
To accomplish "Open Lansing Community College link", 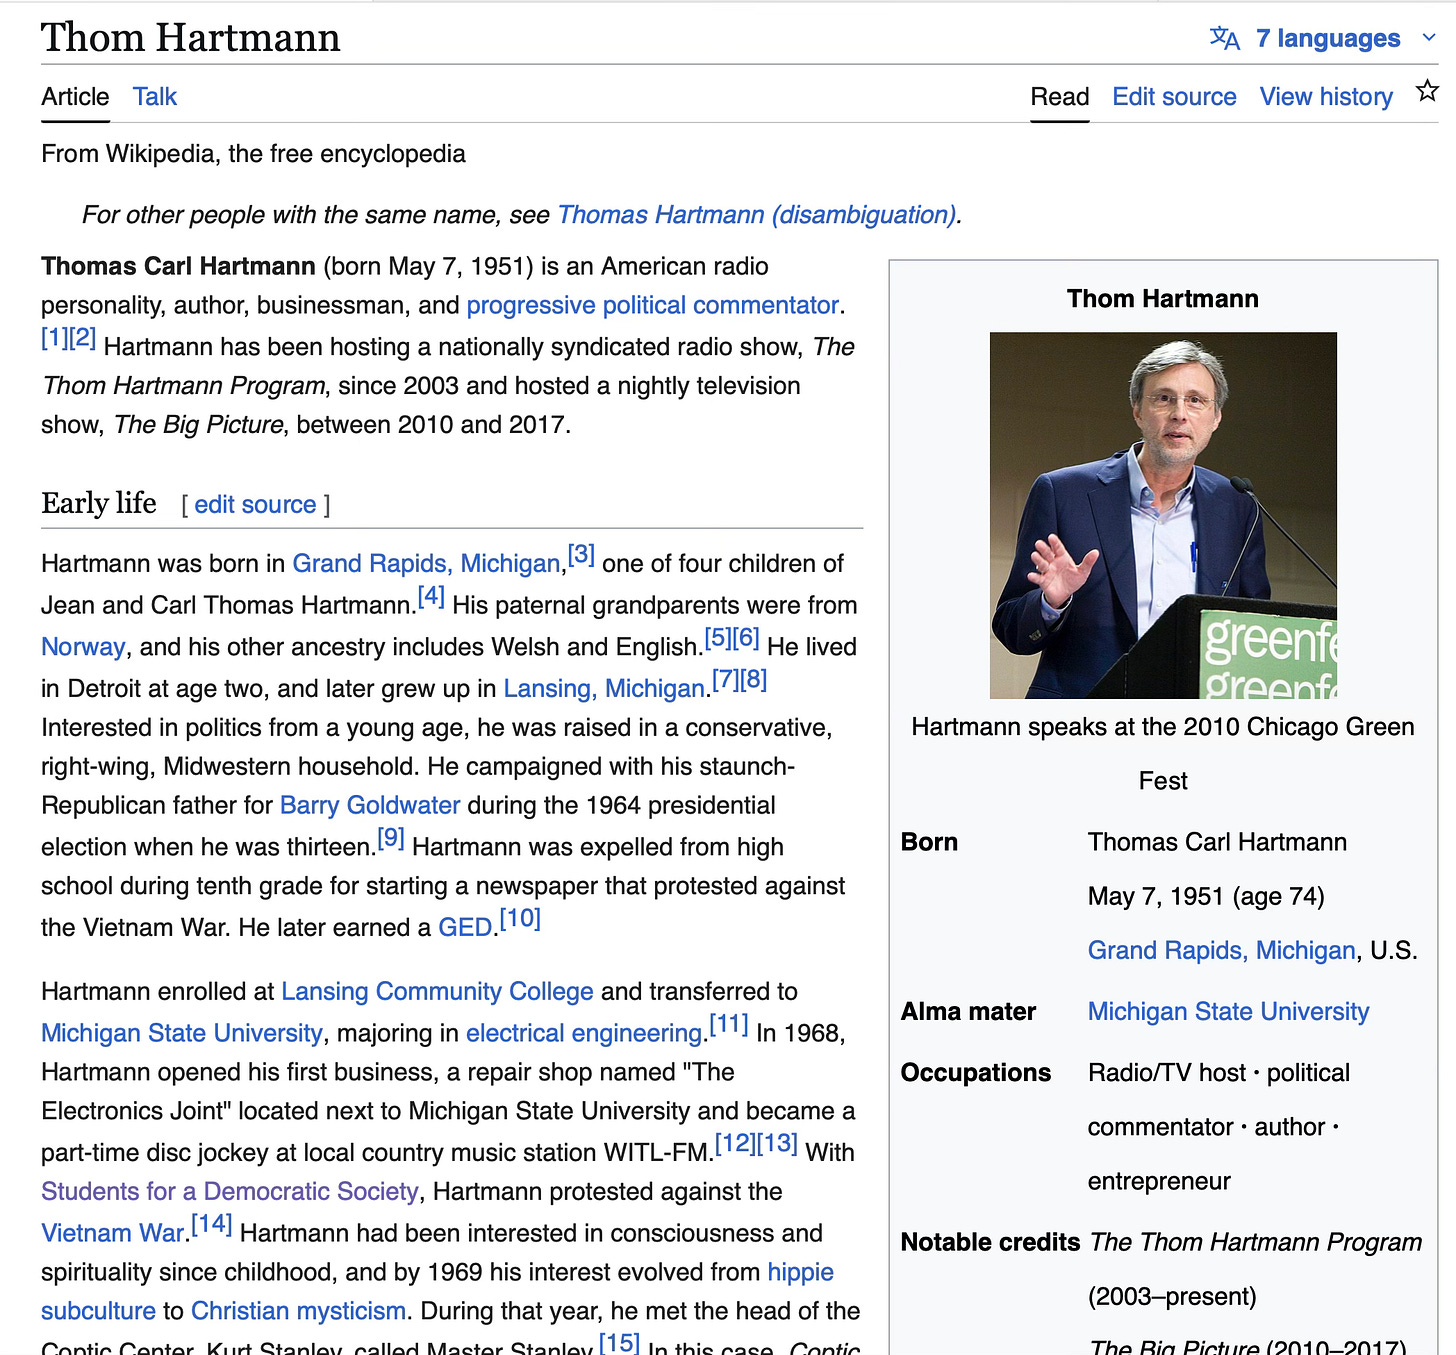I will point(437,992).
